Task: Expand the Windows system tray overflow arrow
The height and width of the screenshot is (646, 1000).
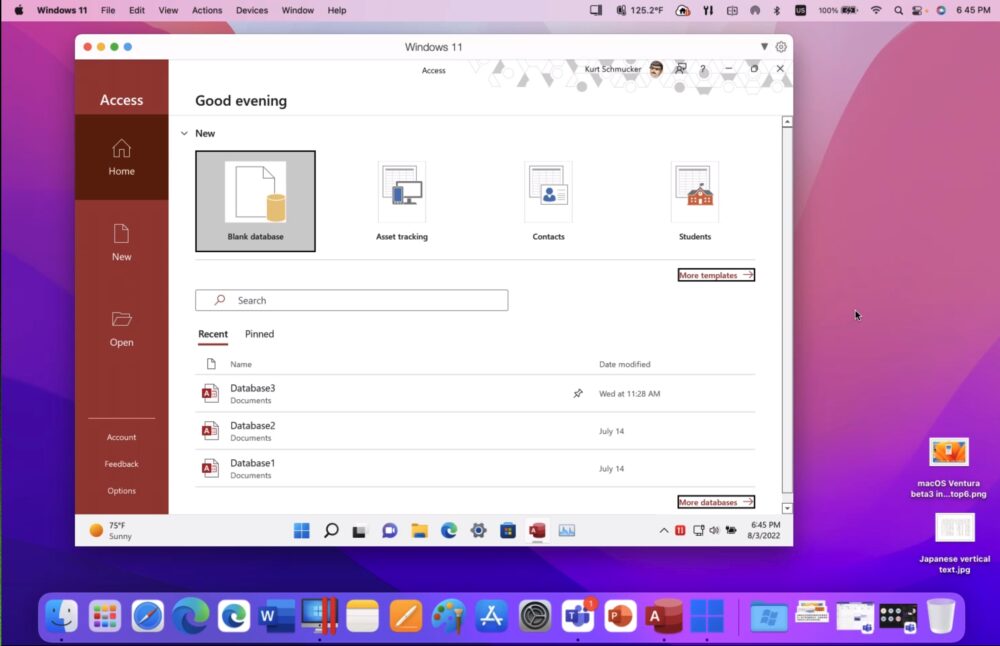Action: pos(663,531)
